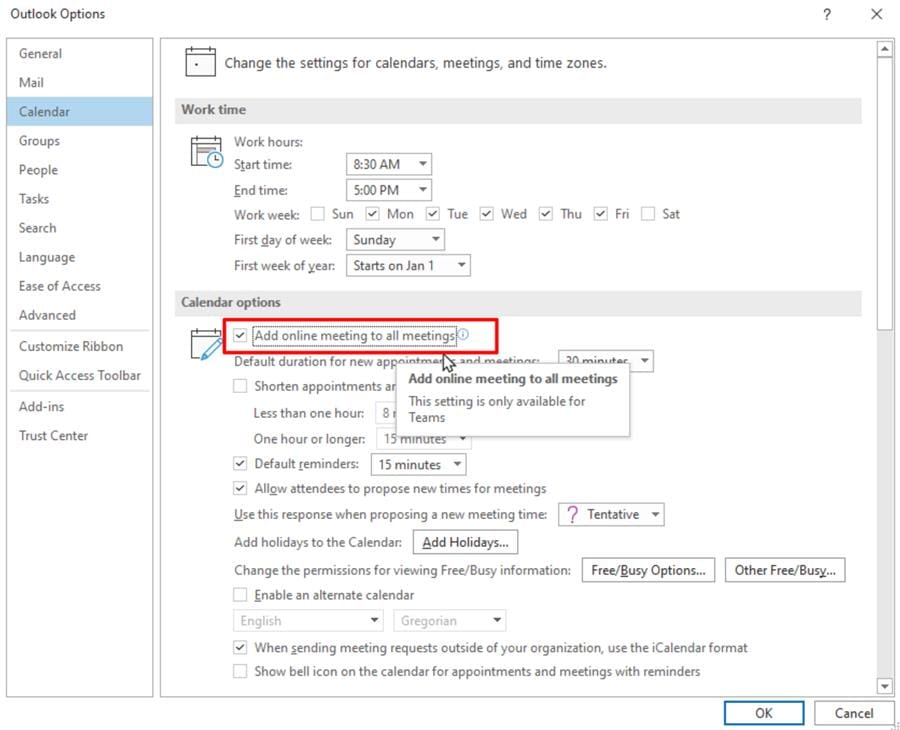Click the Add Holidays button
Image resolution: width=900 pixels, height=730 pixels.
[x=465, y=541]
